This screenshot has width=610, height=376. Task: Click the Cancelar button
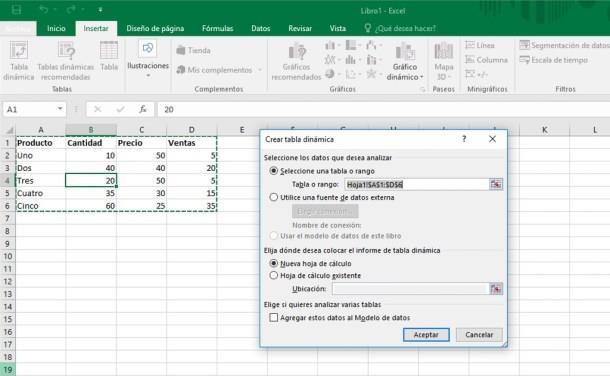pyautogui.click(x=479, y=334)
